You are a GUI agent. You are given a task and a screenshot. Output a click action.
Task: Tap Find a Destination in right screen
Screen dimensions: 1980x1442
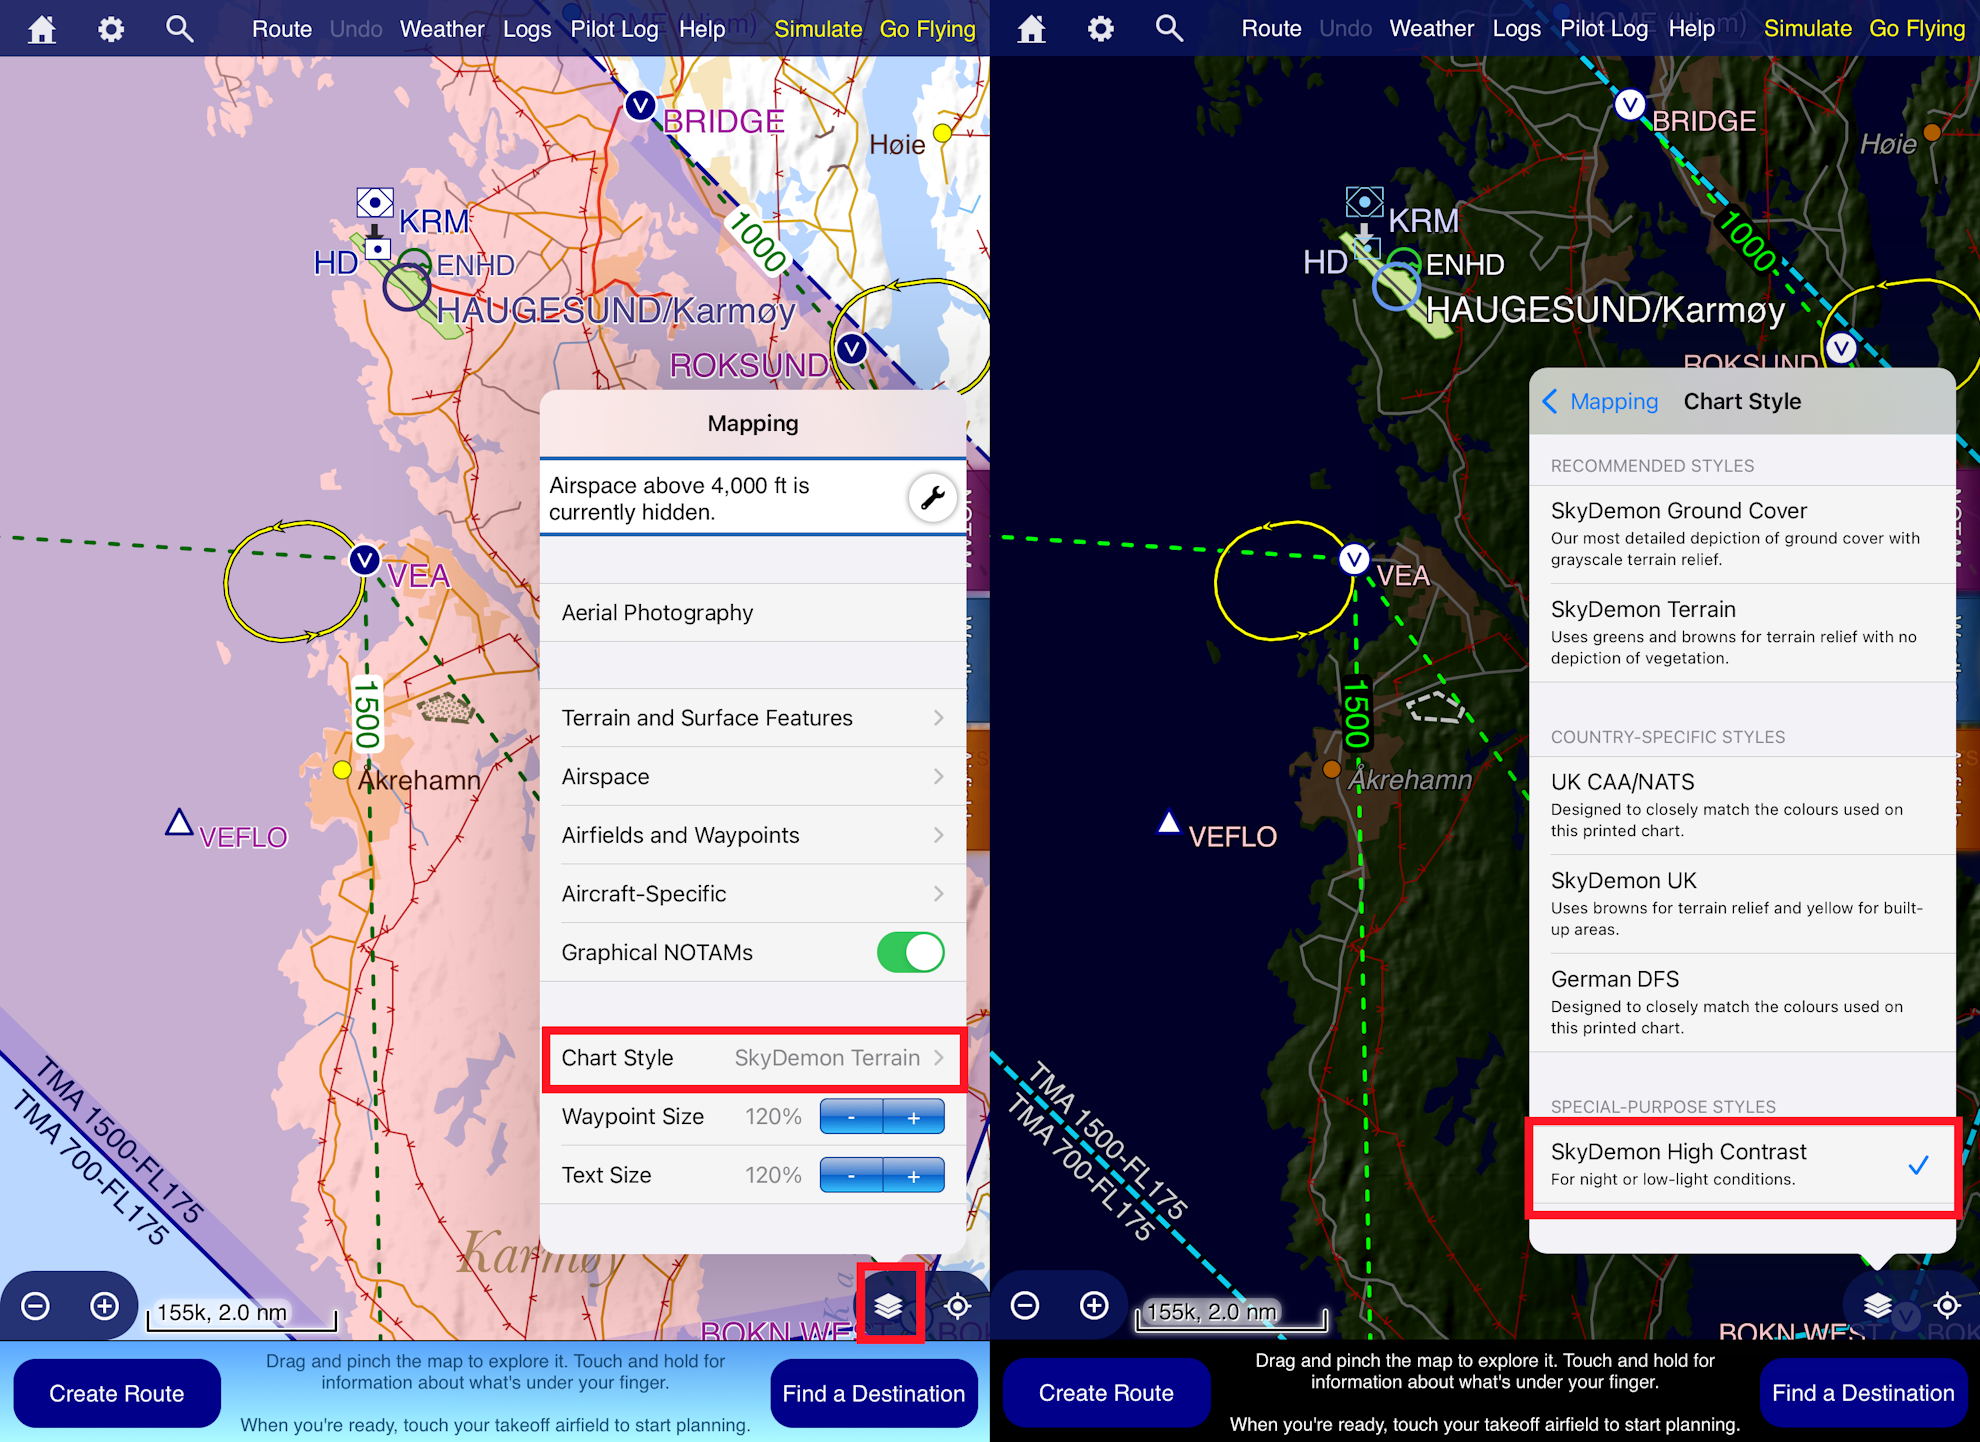pos(1863,1393)
